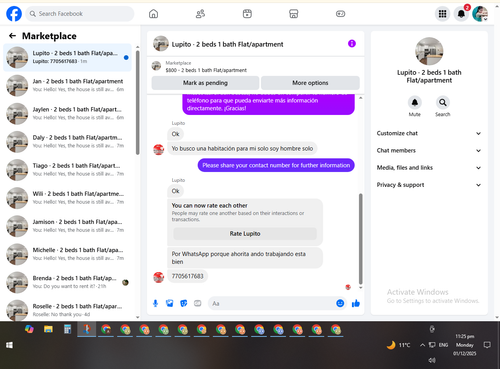Click message "Yo busco una habitación"
This screenshot has width=500, height=369.
242,149
